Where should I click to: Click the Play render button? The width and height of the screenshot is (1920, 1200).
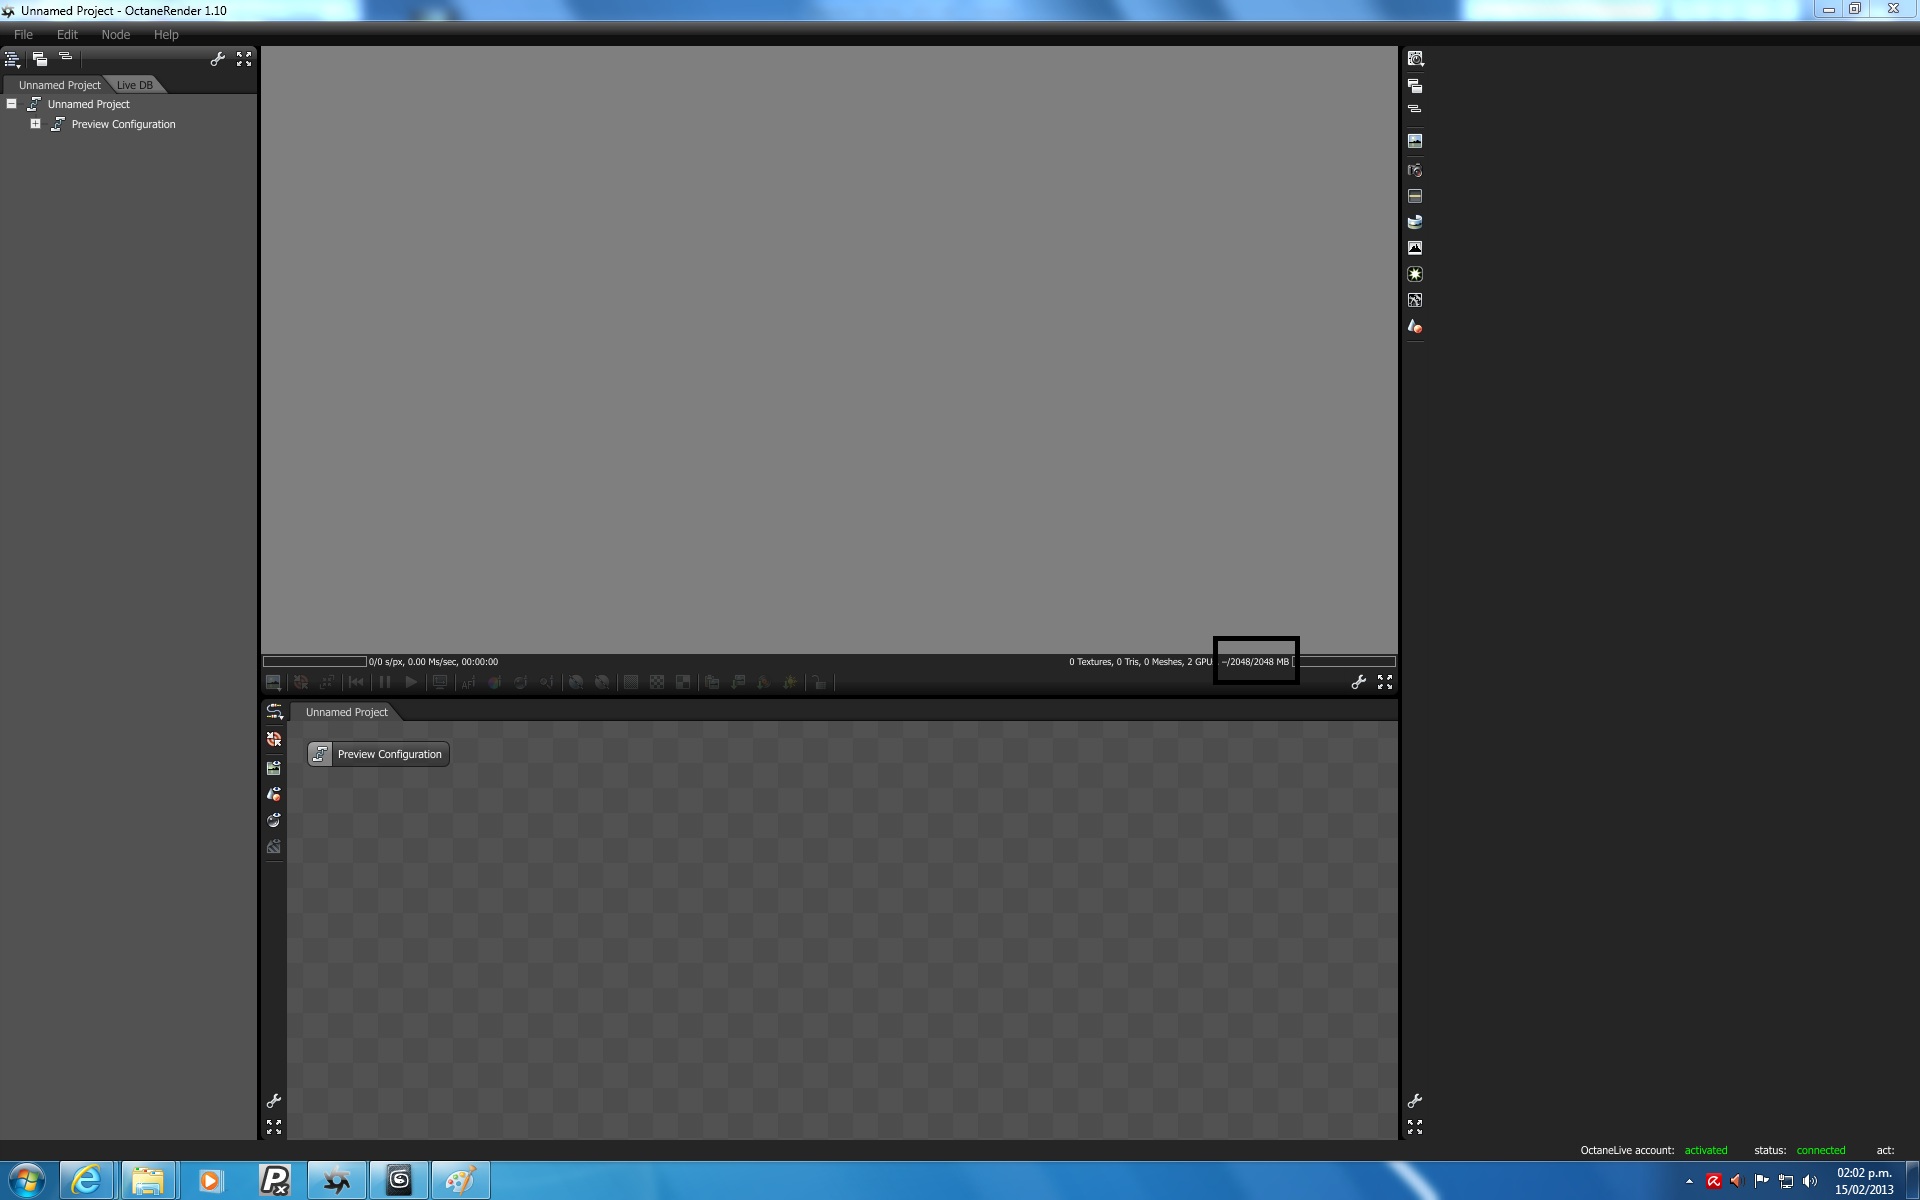coord(411,682)
